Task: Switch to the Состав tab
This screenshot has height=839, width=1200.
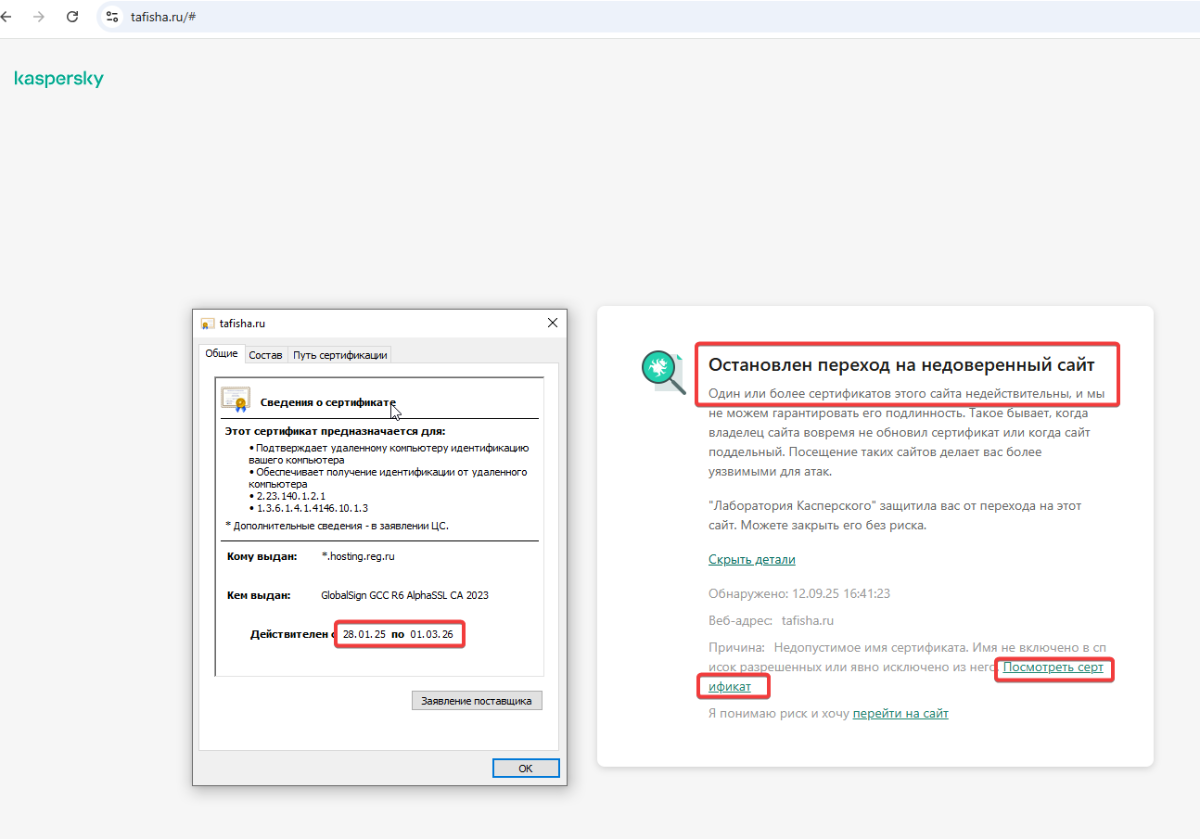Action: click(266, 355)
